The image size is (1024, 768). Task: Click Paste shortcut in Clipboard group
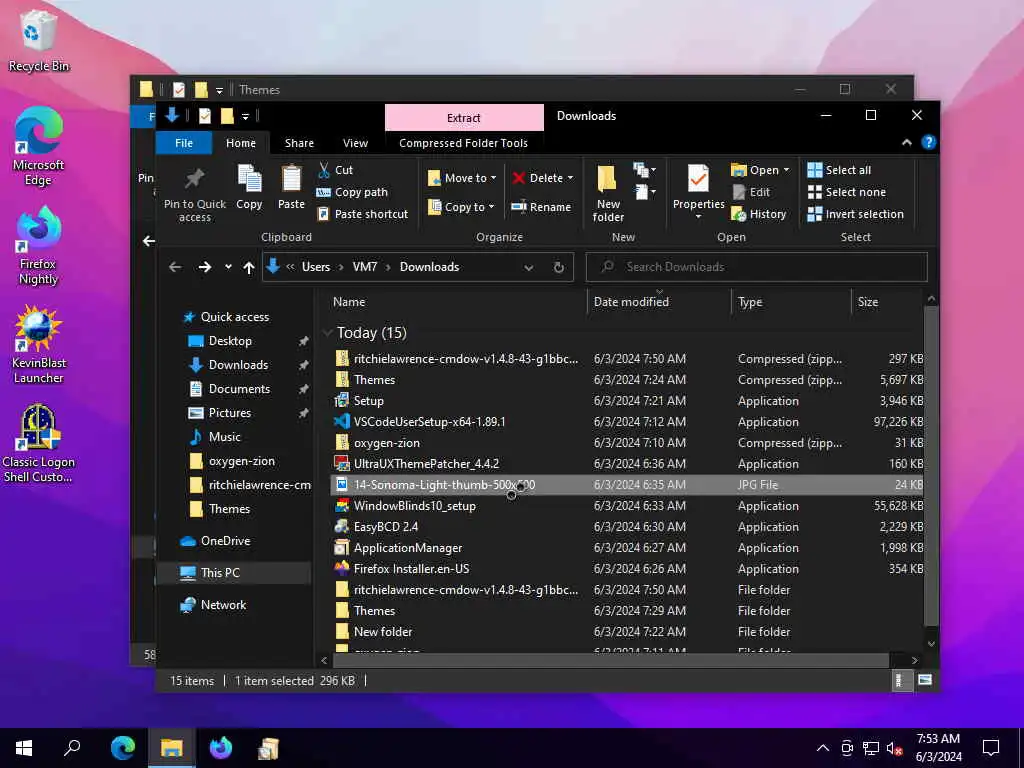(362, 214)
